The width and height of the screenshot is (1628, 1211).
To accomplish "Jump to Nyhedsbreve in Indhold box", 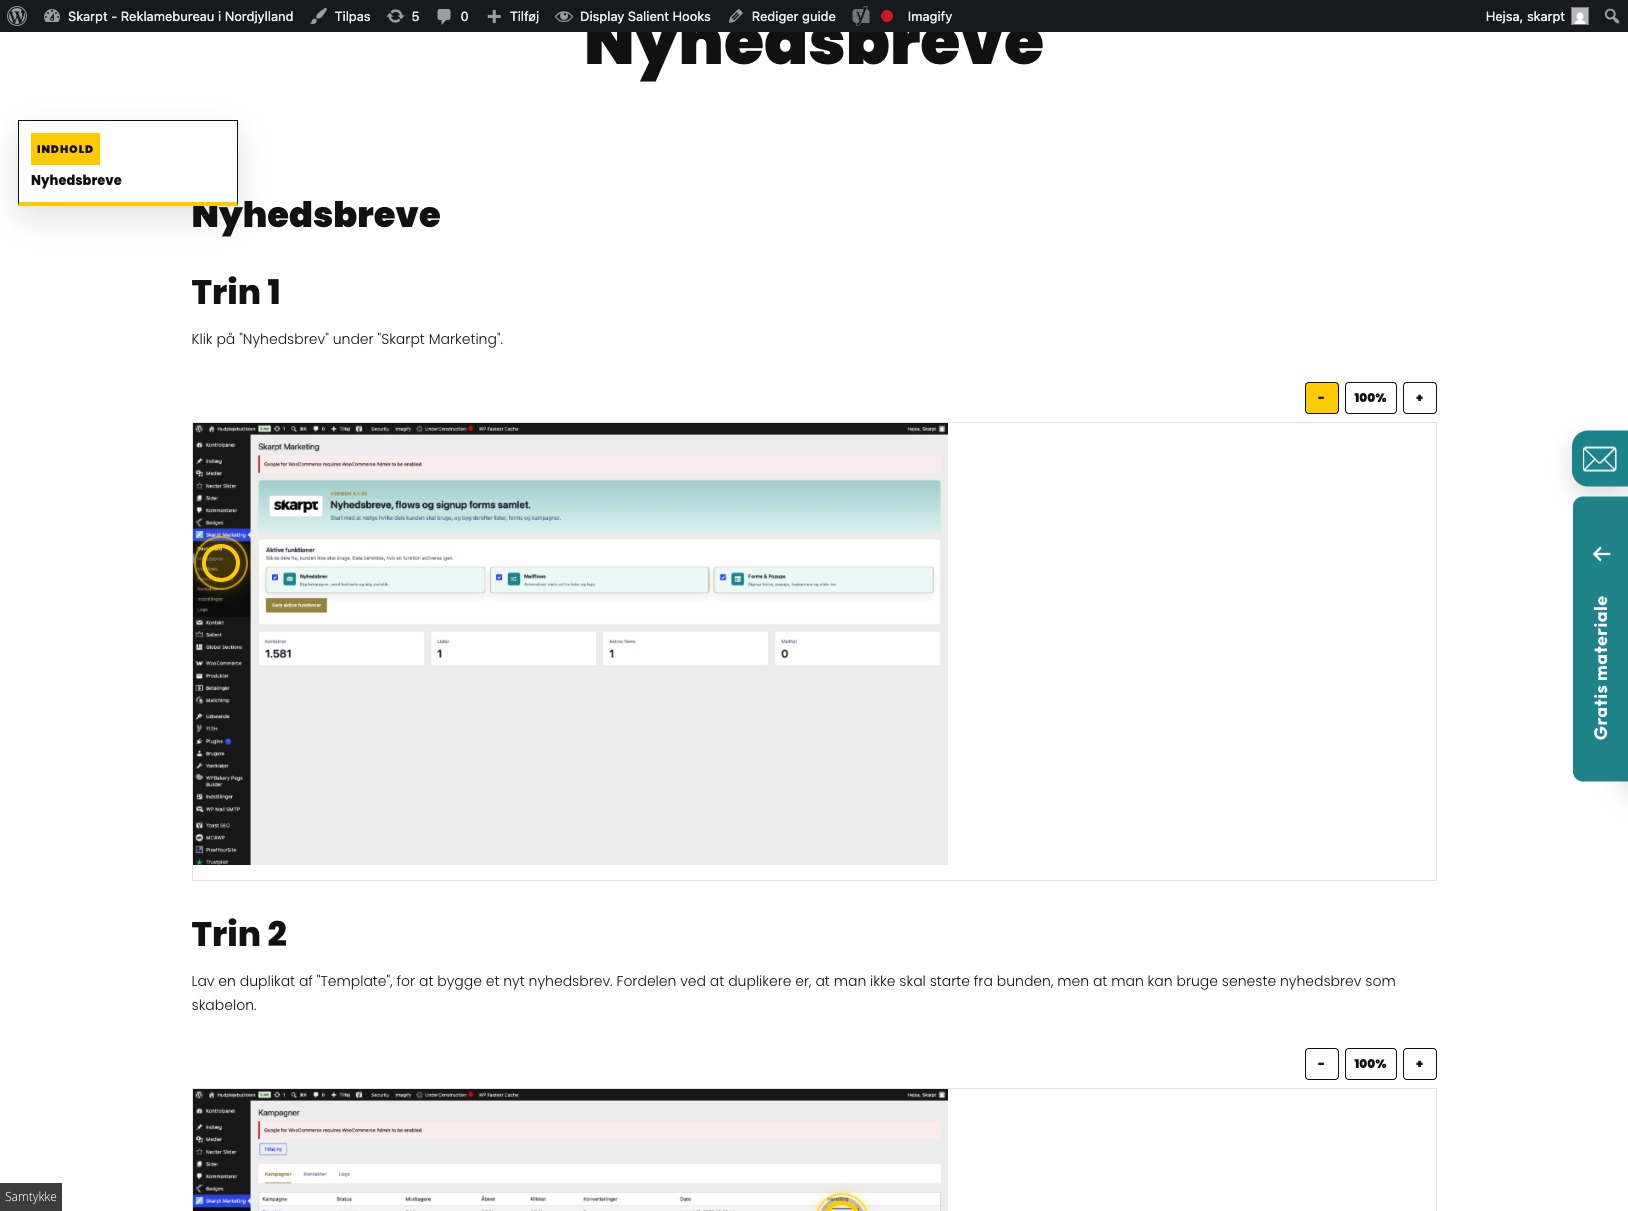I will 76,180.
